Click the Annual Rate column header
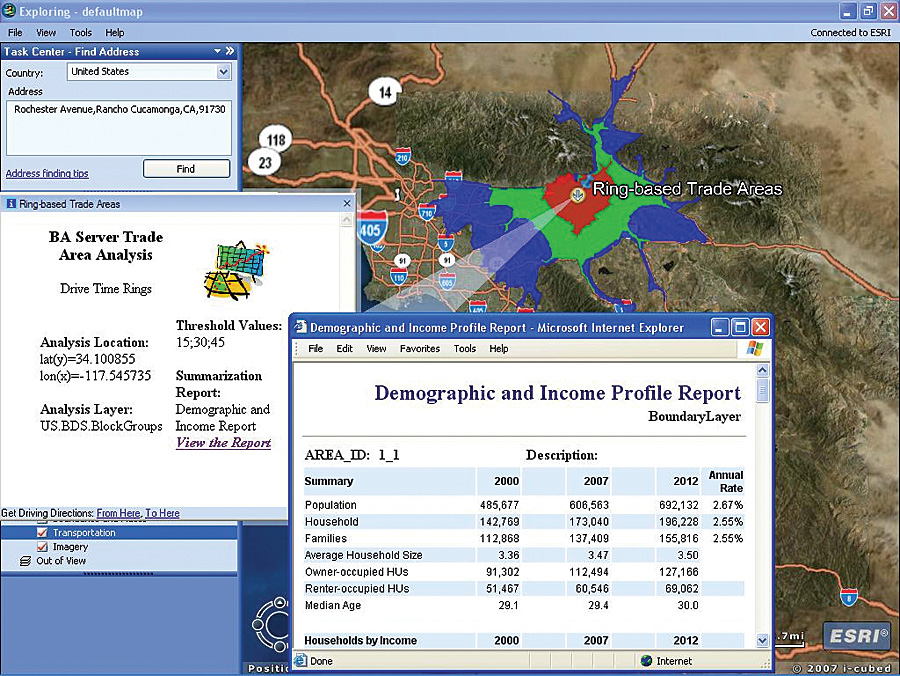Viewport: 900px width, 676px height. click(726, 481)
